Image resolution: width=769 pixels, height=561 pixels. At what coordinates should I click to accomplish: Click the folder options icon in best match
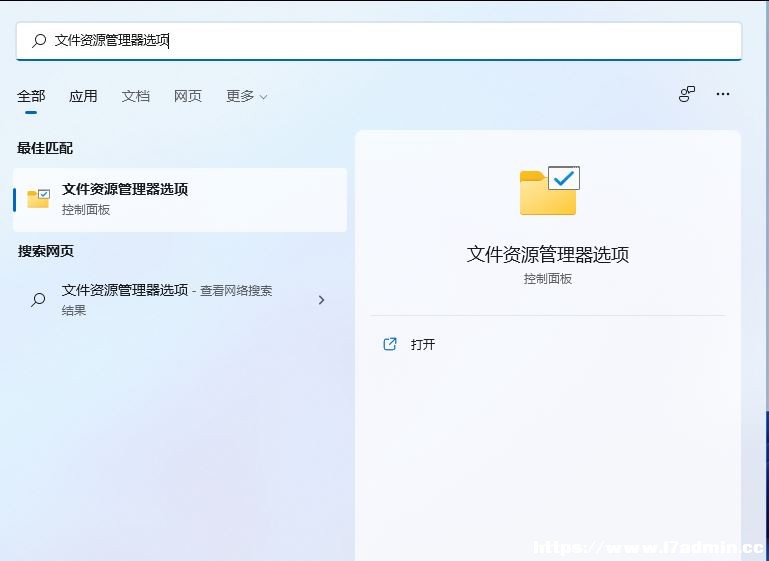coord(38,199)
